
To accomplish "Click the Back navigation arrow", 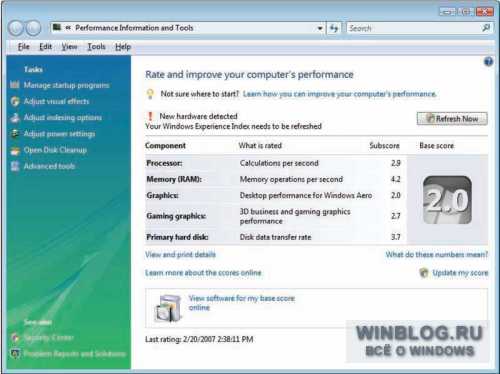I will 16,28.
